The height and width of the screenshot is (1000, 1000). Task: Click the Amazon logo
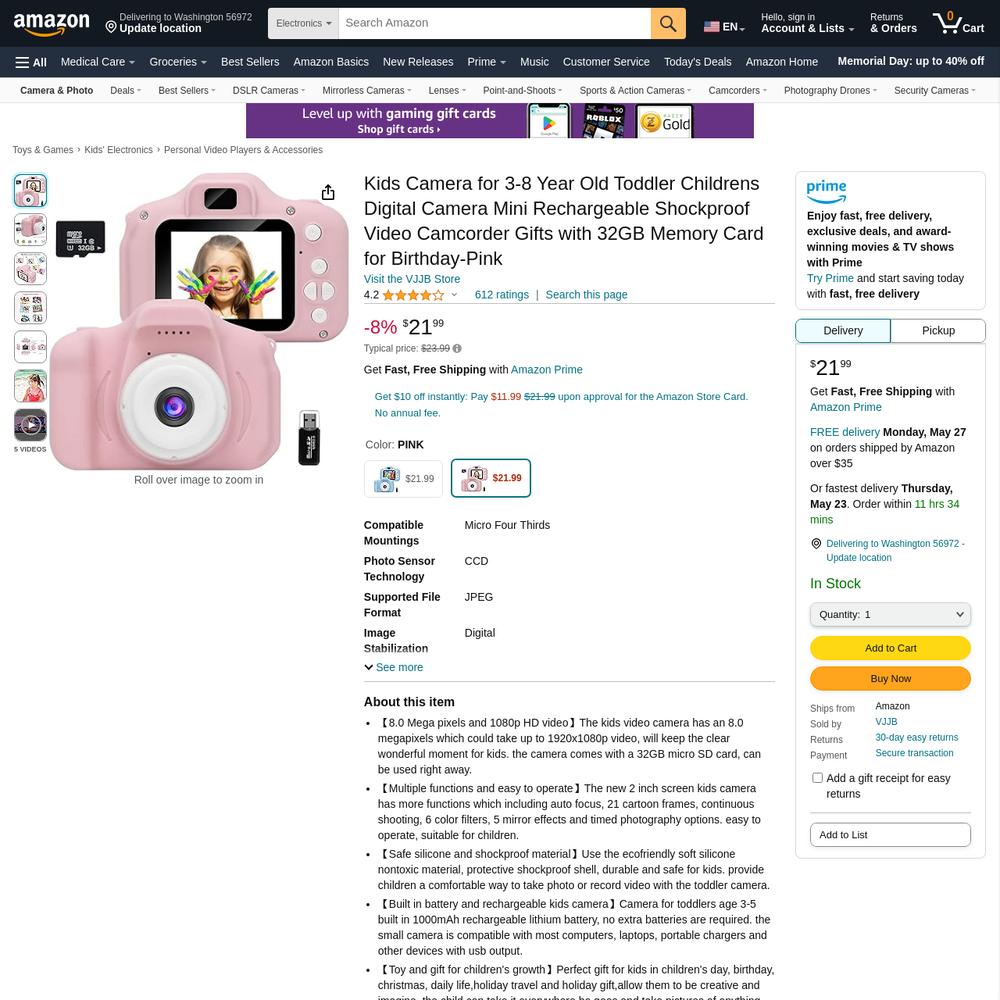click(x=52, y=24)
